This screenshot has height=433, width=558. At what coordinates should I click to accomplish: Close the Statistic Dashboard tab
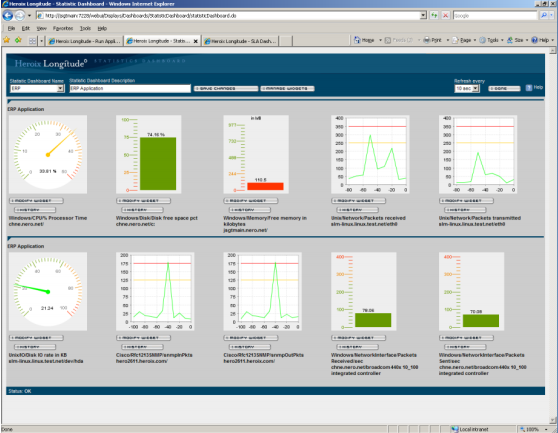pos(195,41)
